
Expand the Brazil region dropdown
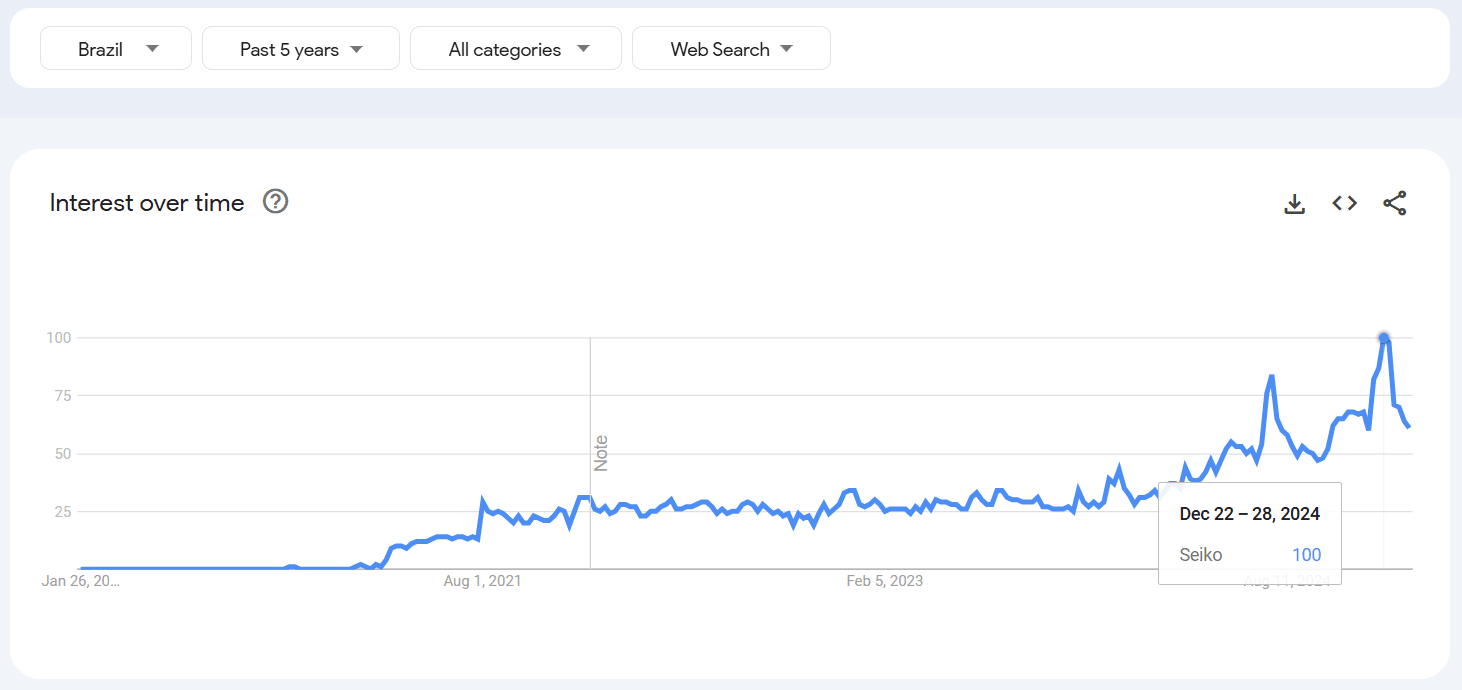tap(116, 49)
